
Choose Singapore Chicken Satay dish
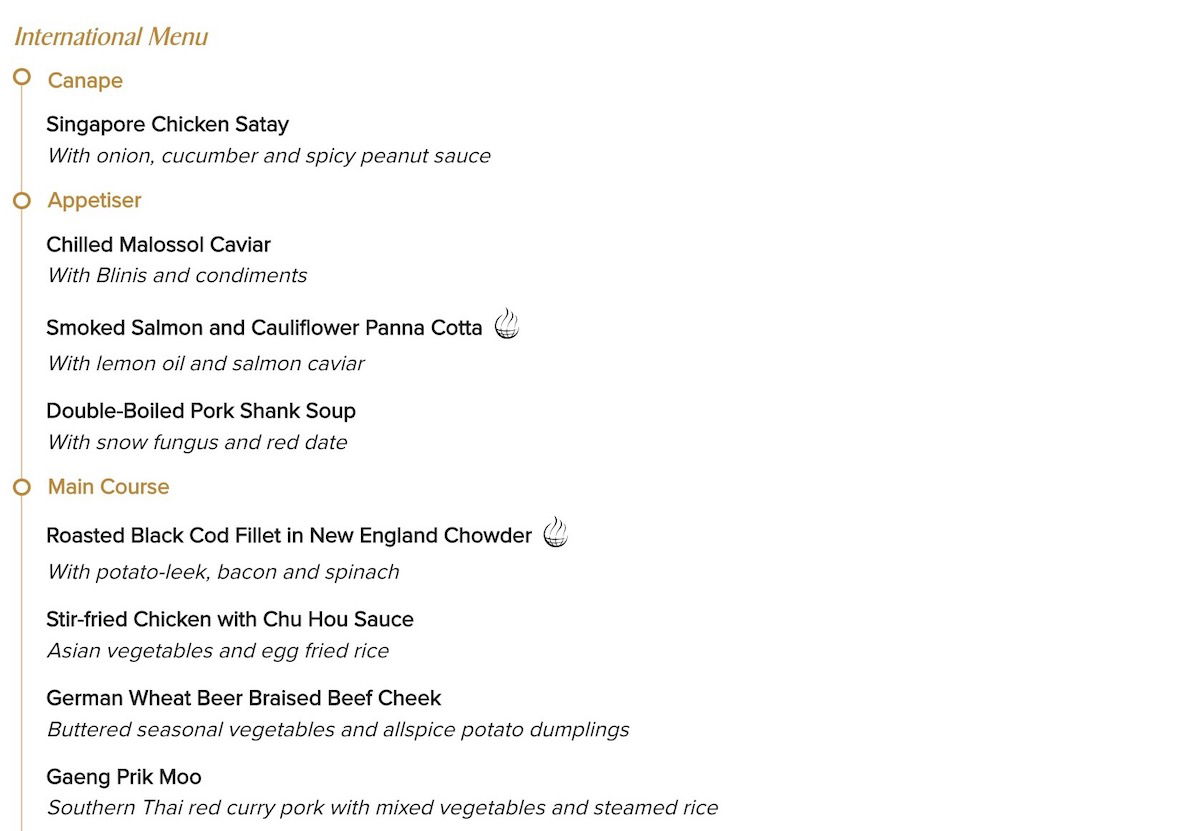[167, 125]
